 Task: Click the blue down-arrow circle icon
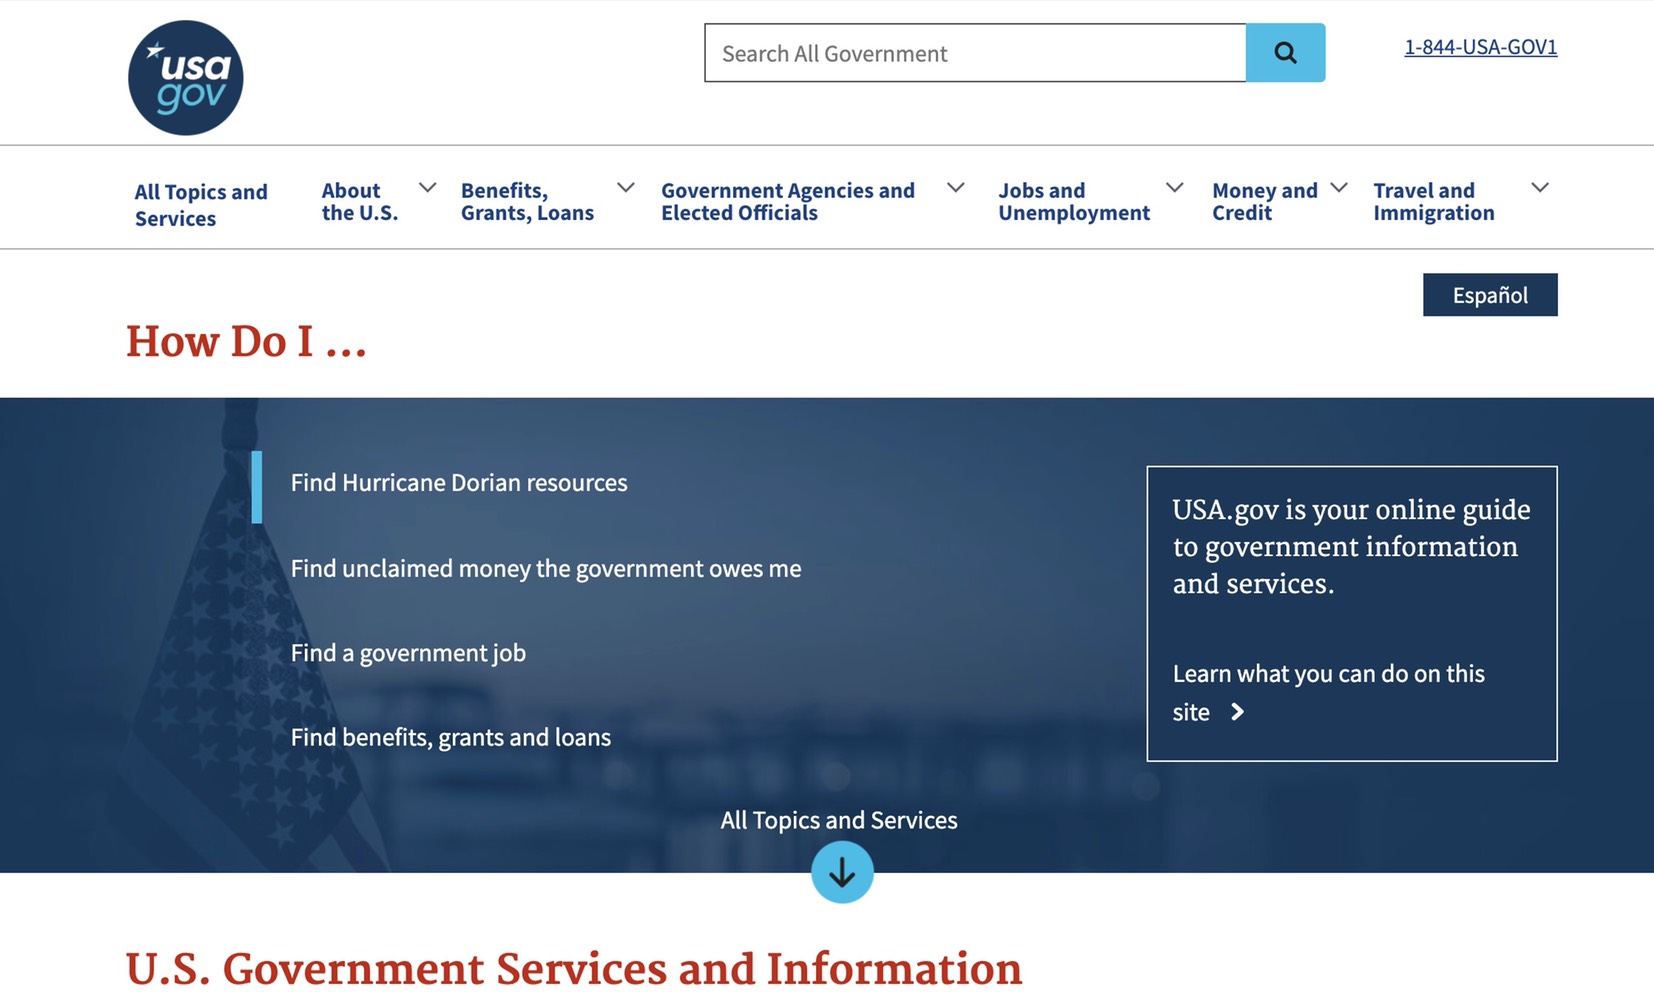(x=842, y=872)
